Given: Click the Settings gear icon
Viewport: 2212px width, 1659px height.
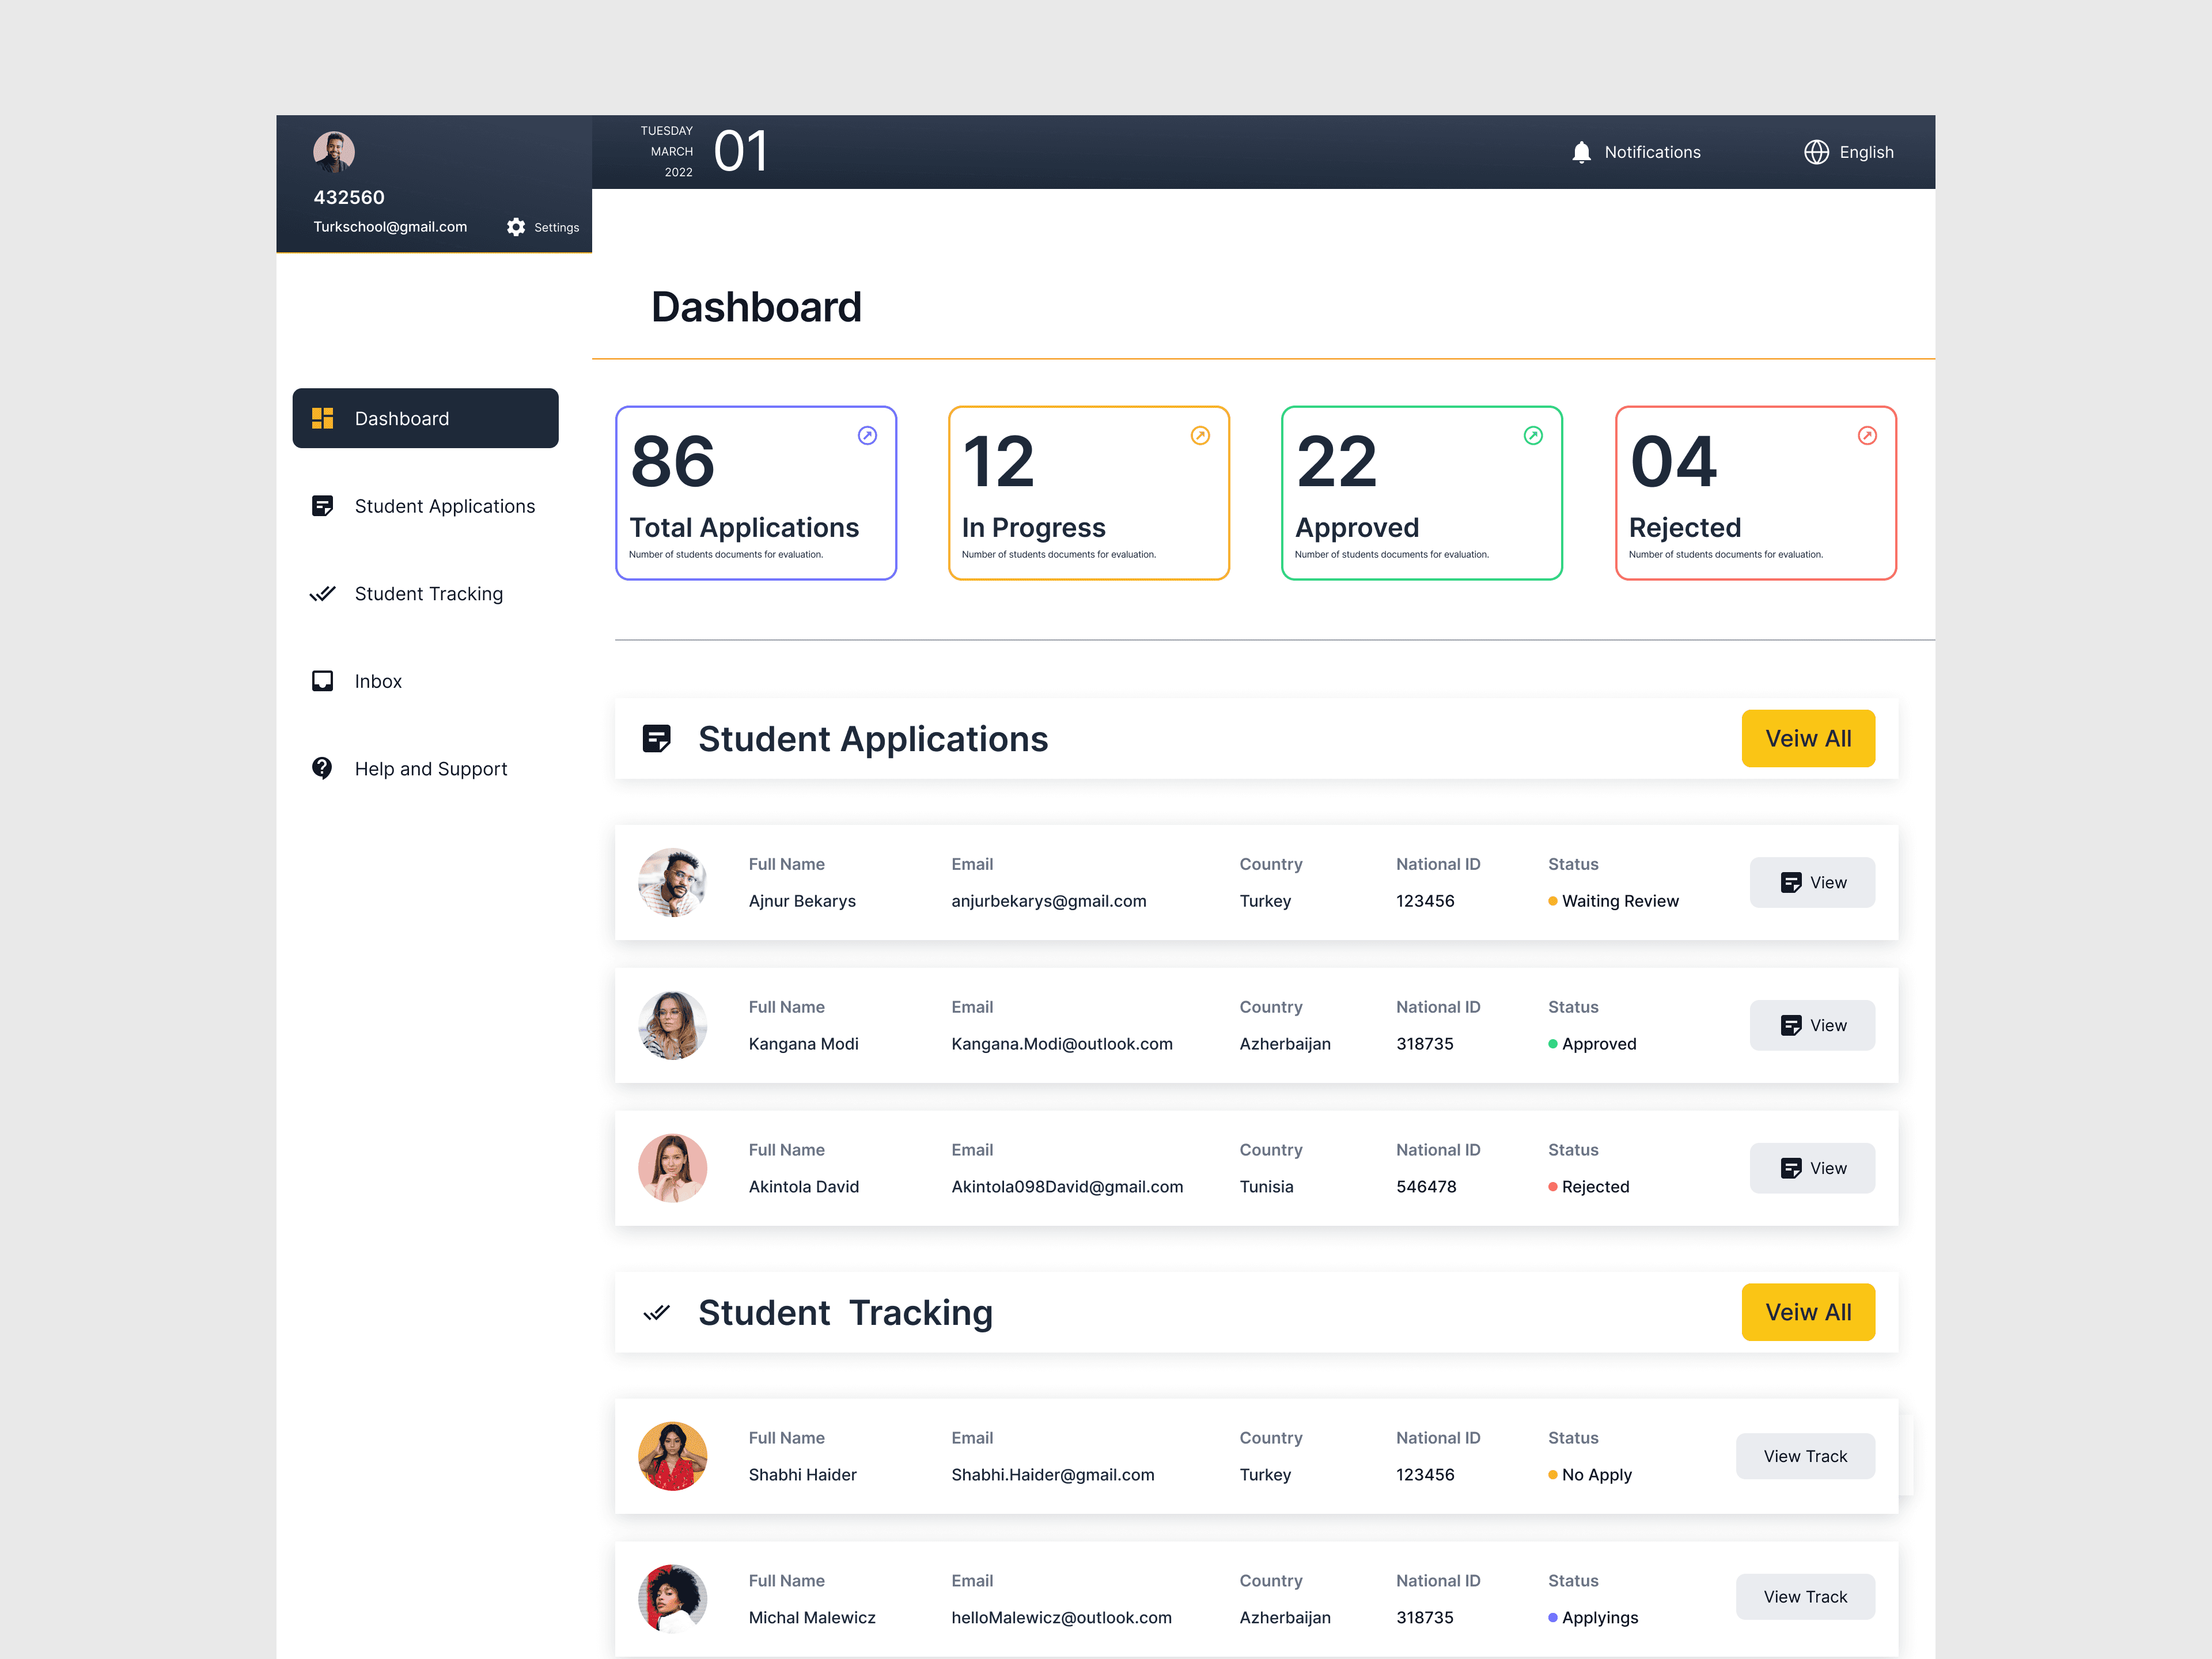Looking at the screenshot, I should point(516,227).
